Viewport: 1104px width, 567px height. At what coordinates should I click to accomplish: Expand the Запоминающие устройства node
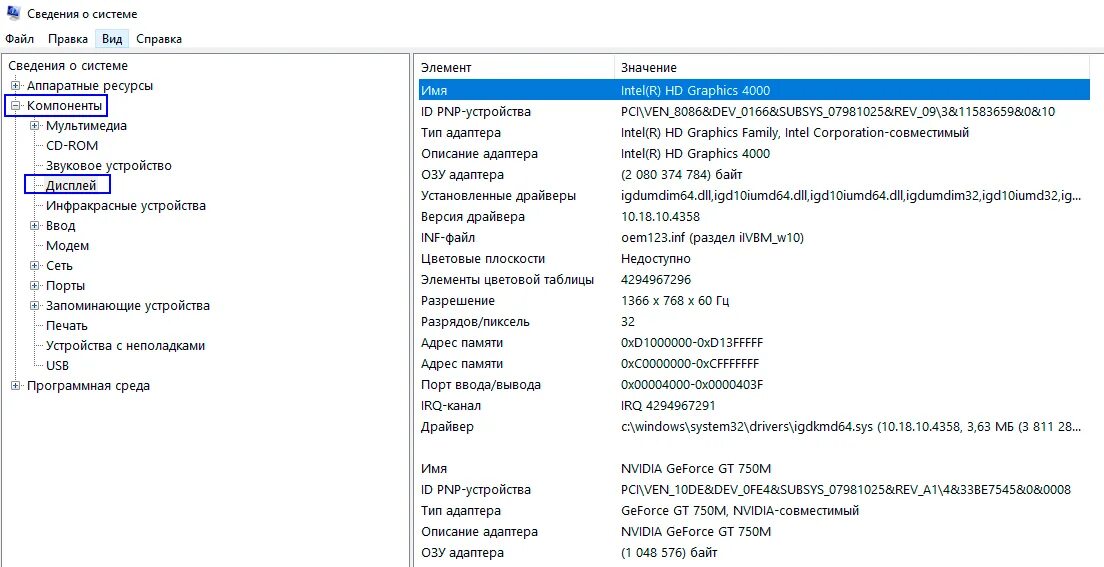coord(34,306)
